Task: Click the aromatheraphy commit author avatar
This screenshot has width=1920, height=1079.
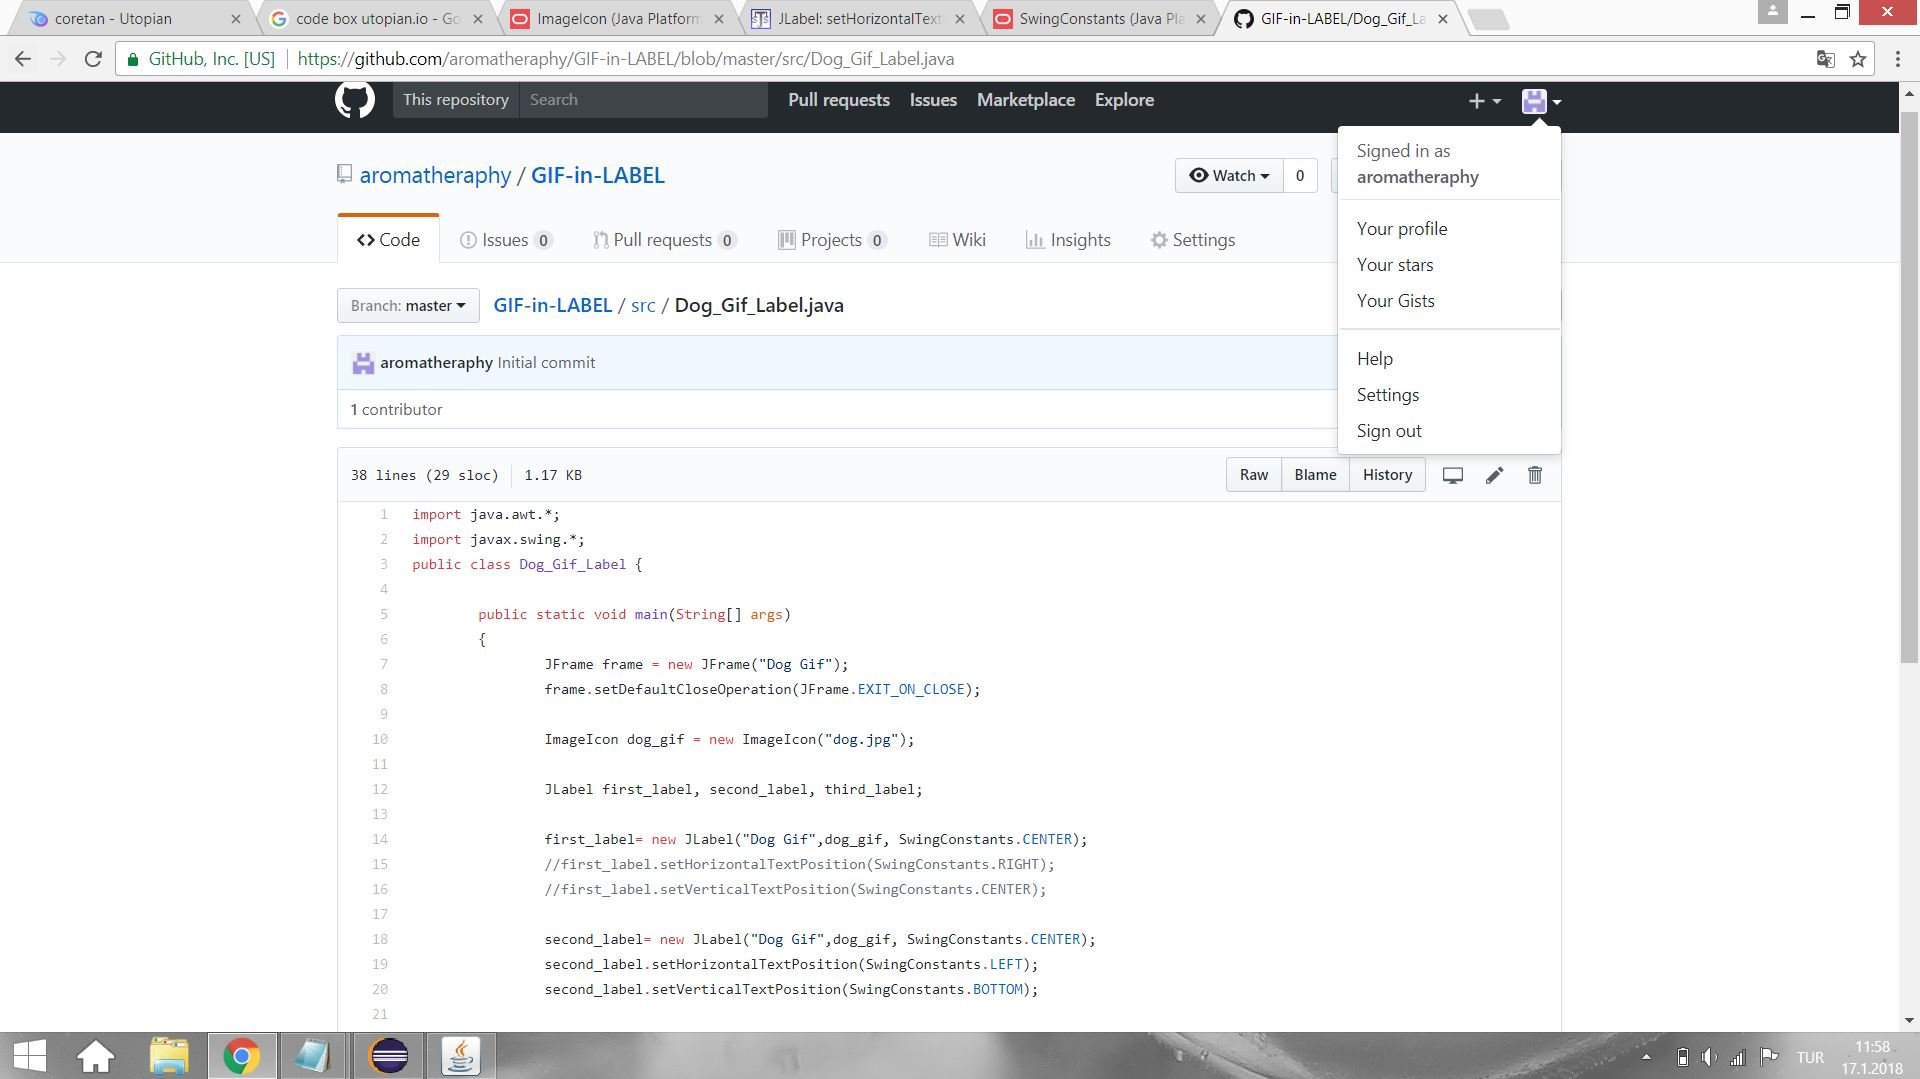Action: click(x=363, y=363)
